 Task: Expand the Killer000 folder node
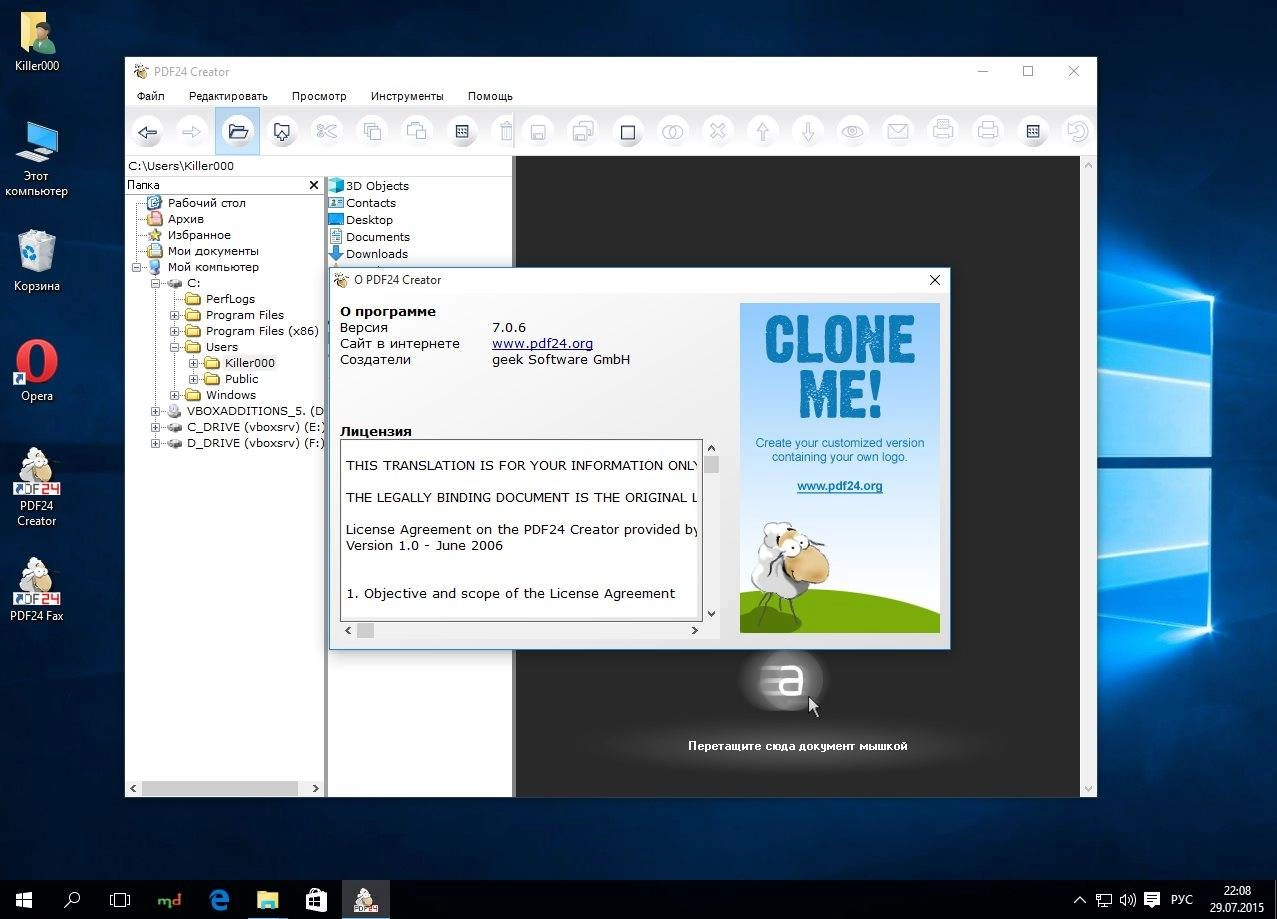point(194,363)
